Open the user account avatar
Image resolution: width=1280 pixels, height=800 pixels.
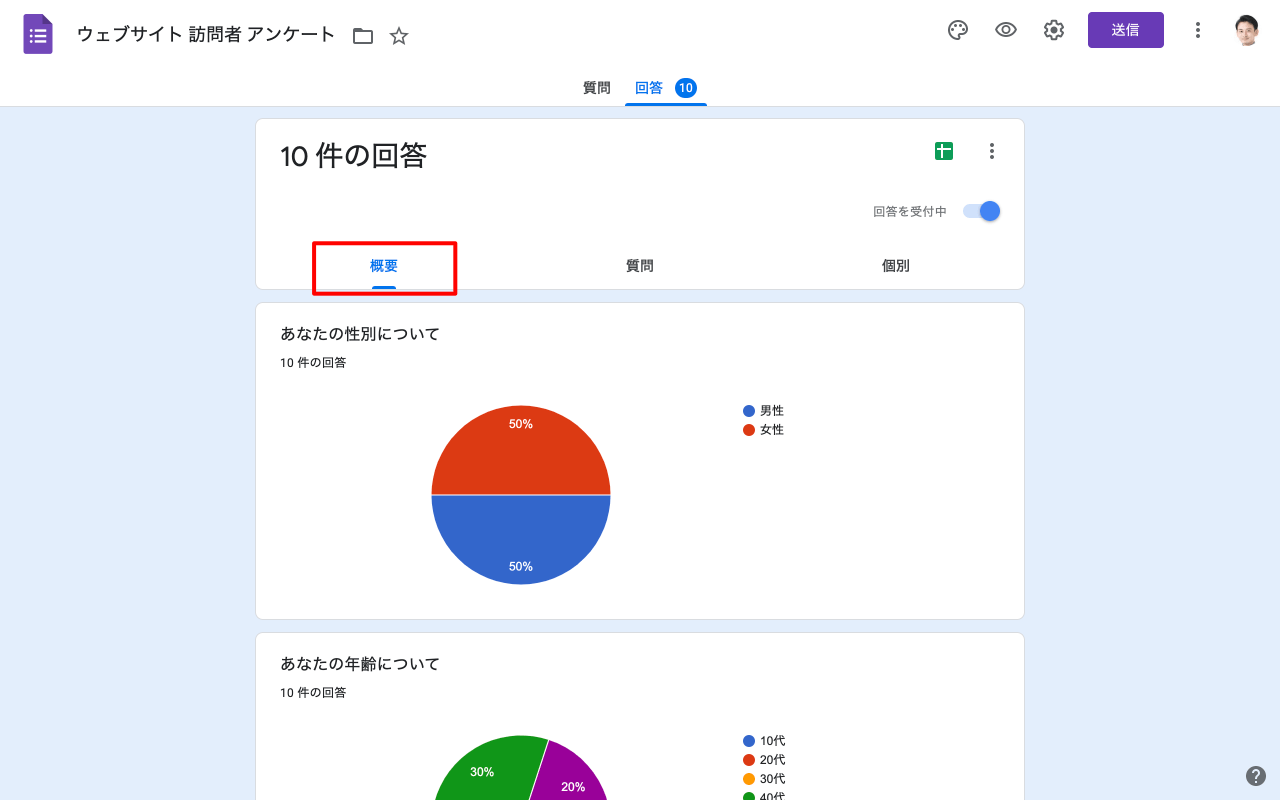1246,30
